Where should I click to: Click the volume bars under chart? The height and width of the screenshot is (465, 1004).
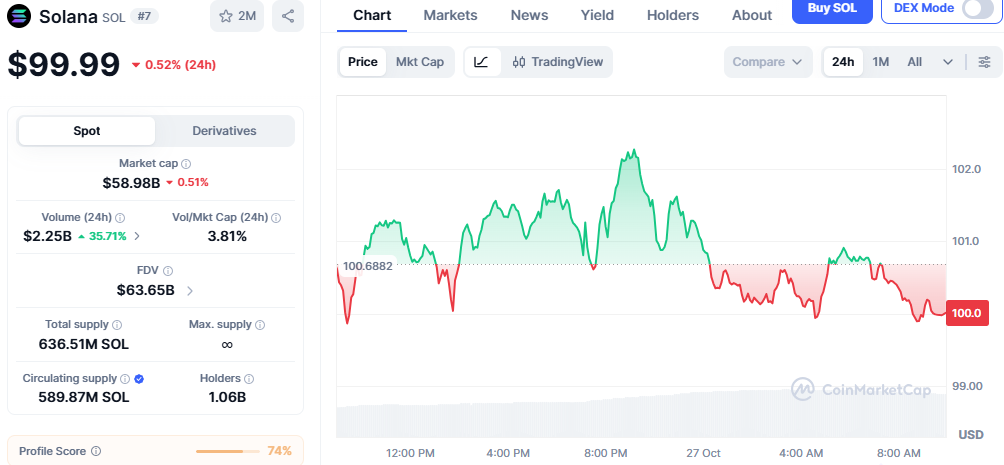[x=641, y=416]
